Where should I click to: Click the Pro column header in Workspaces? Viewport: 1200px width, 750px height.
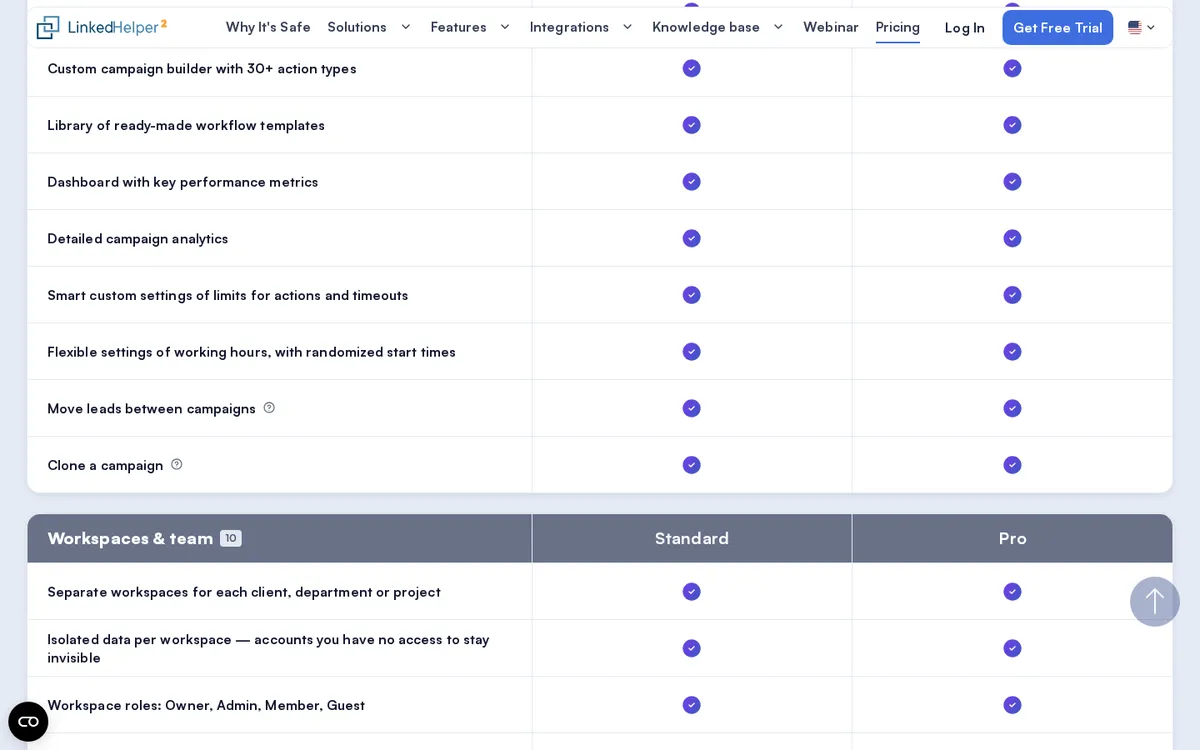(x=1012, y=538)
